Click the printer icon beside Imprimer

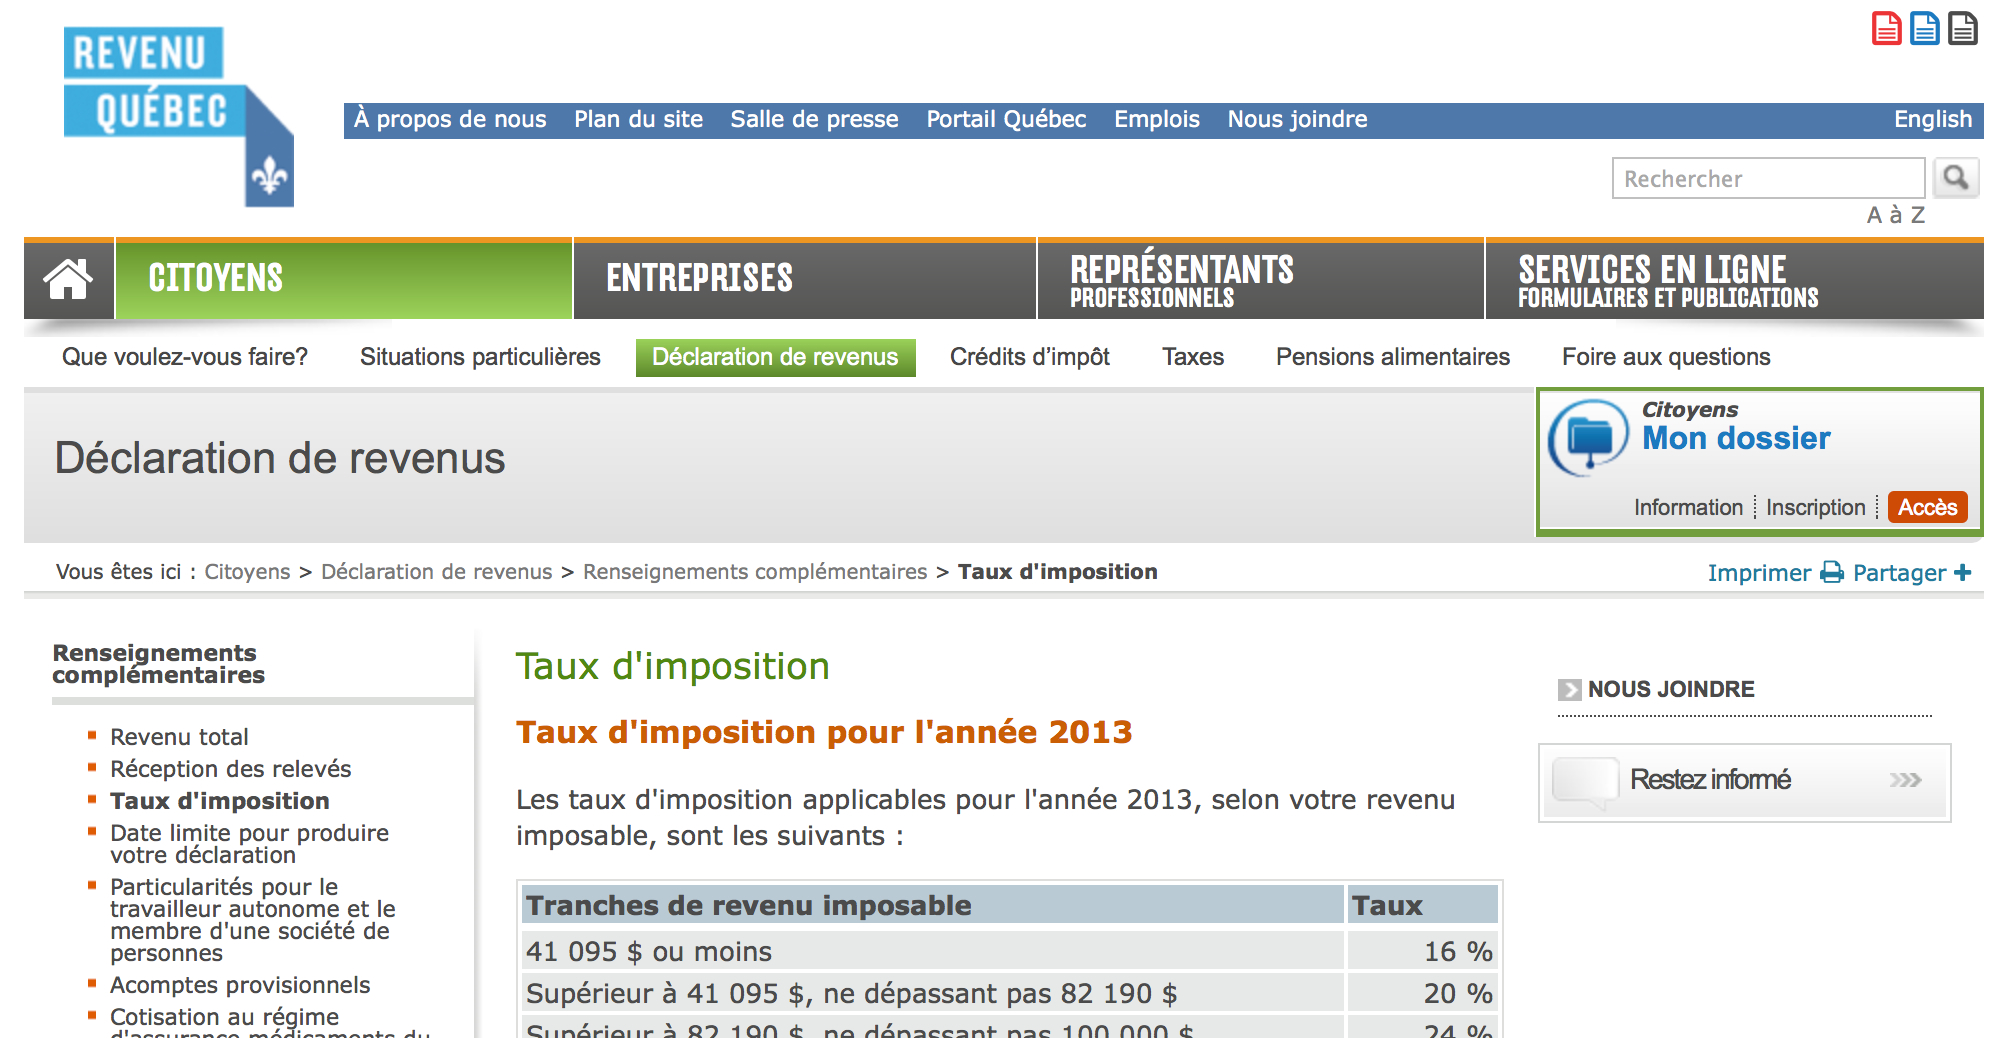(1831, 572)
